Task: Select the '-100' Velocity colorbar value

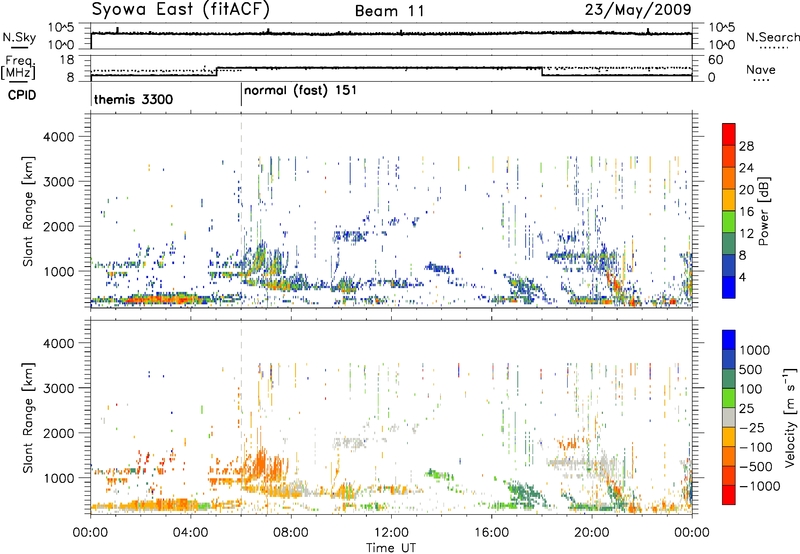Action: [756, 447]
